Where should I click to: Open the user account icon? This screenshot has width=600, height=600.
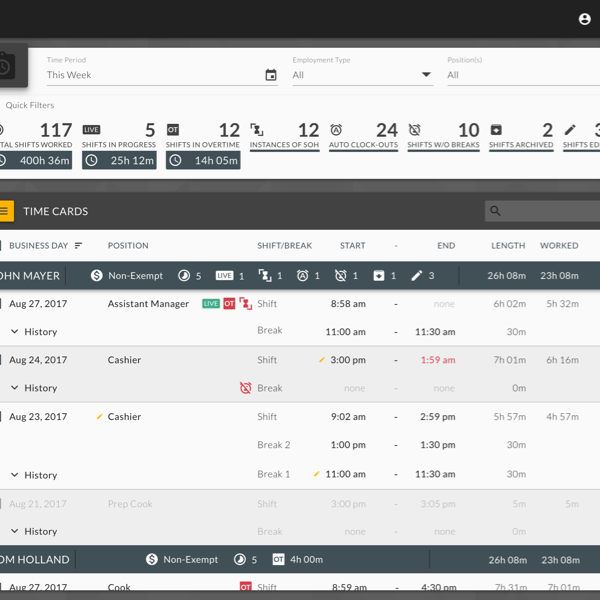click(x=585, y=19)
